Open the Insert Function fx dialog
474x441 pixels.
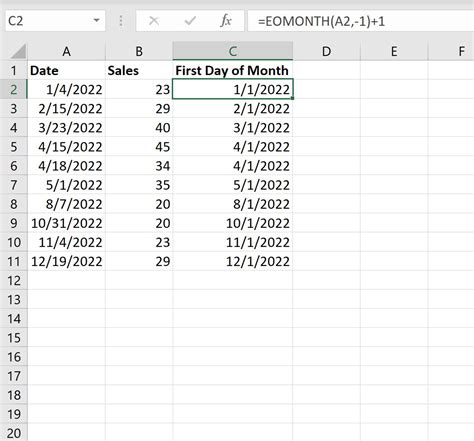226,21
